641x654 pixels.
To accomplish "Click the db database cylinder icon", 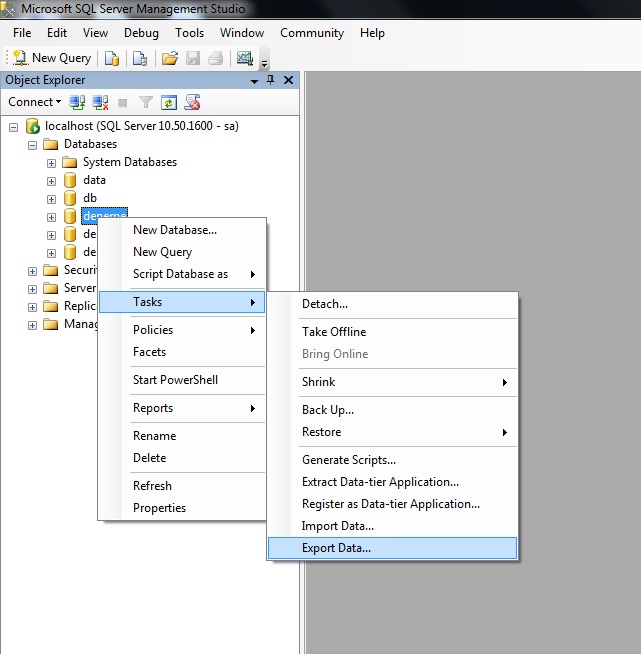I will click(x=70, y=198).
